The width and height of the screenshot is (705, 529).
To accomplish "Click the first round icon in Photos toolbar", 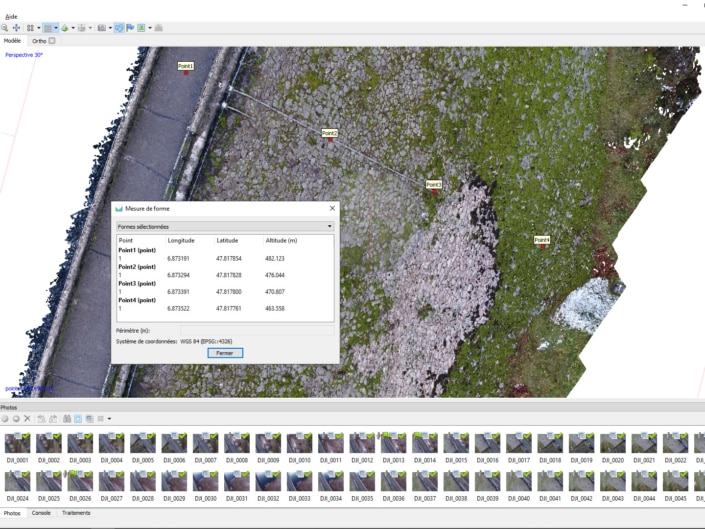I will [x=5, y=418].
